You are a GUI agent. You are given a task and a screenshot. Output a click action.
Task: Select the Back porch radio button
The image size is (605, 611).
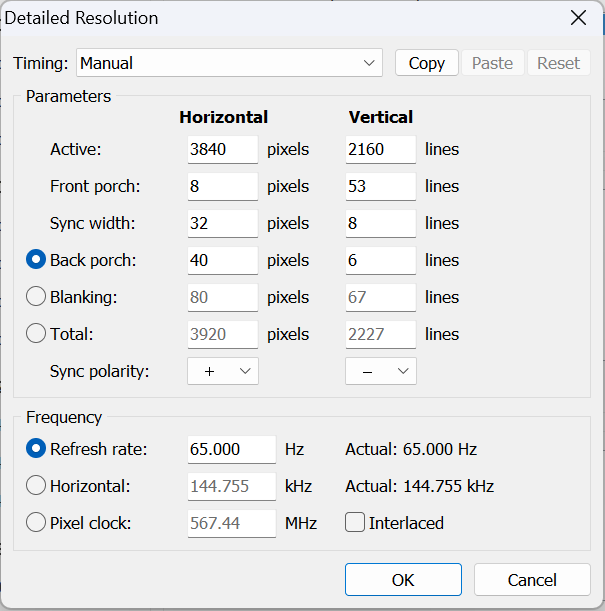(36, 260)
